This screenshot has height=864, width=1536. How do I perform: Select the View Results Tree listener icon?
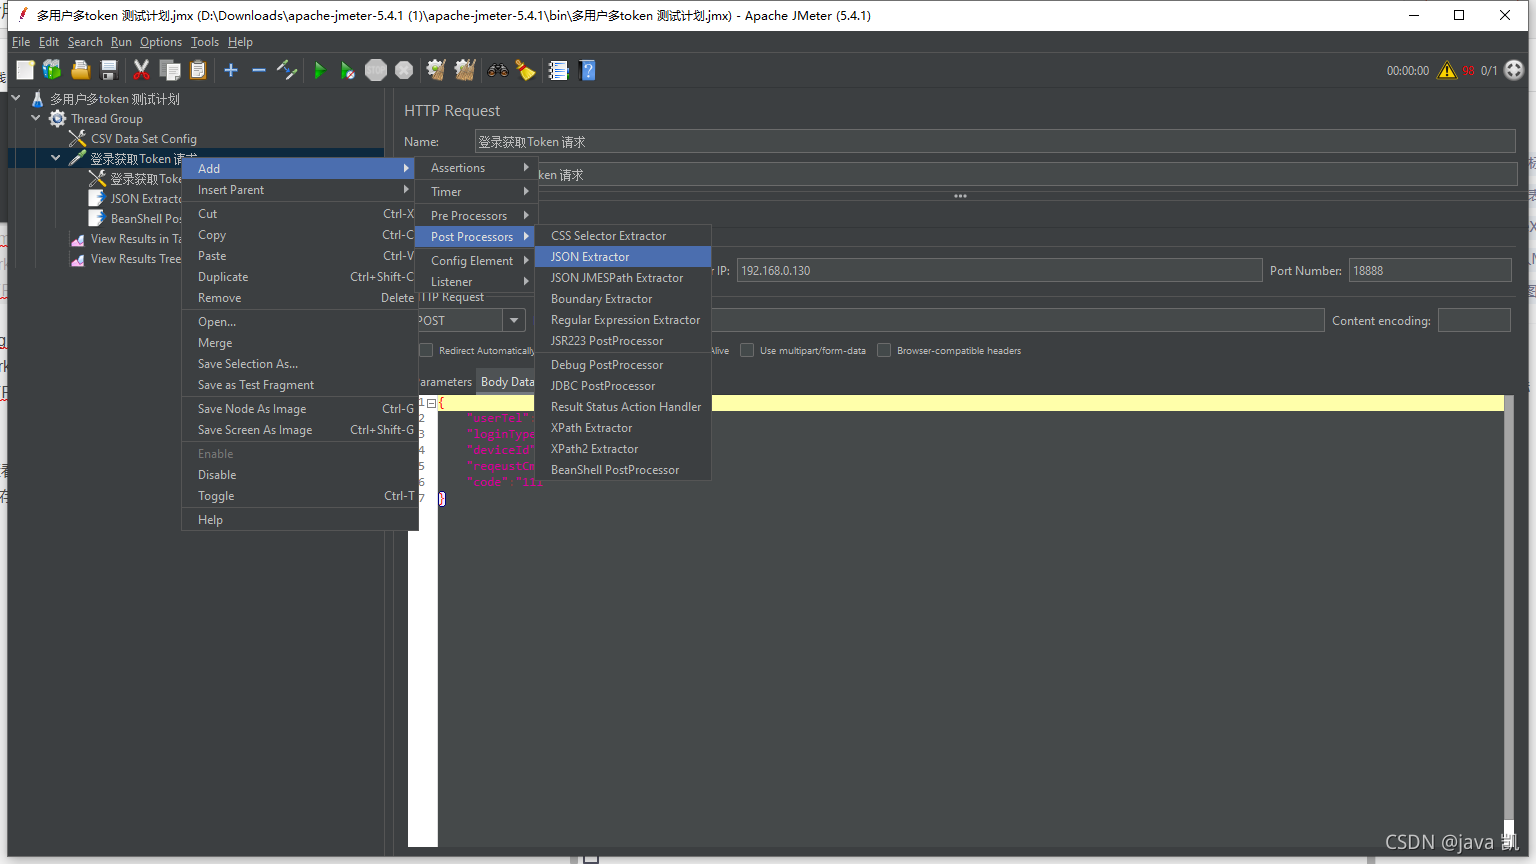click(77, 259)
